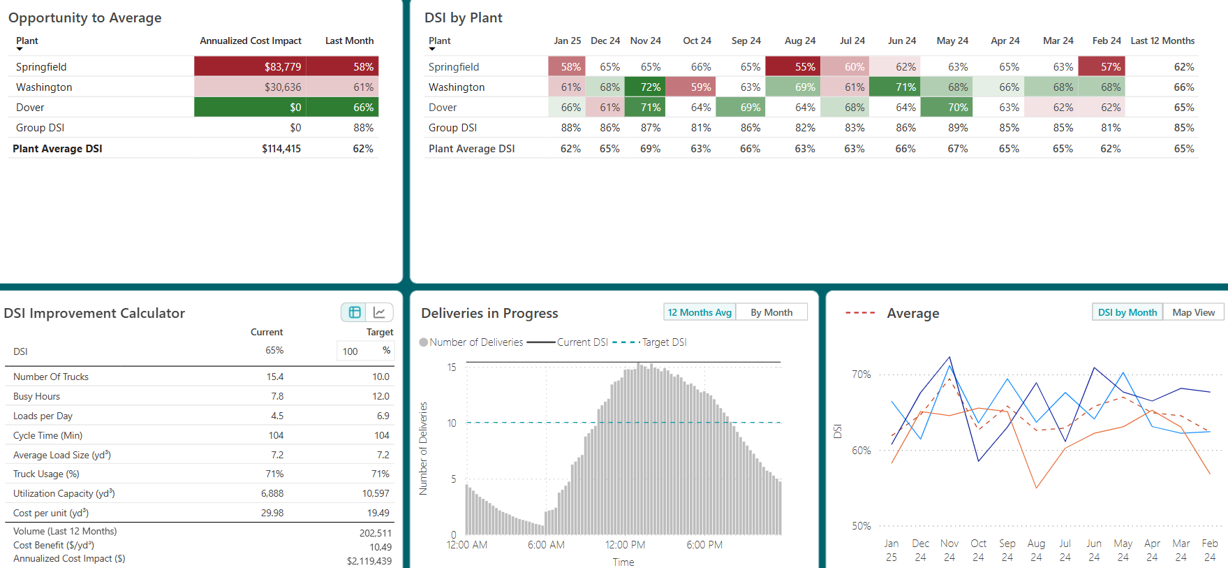Click Dover's green $0 cost impact cell

251,107
